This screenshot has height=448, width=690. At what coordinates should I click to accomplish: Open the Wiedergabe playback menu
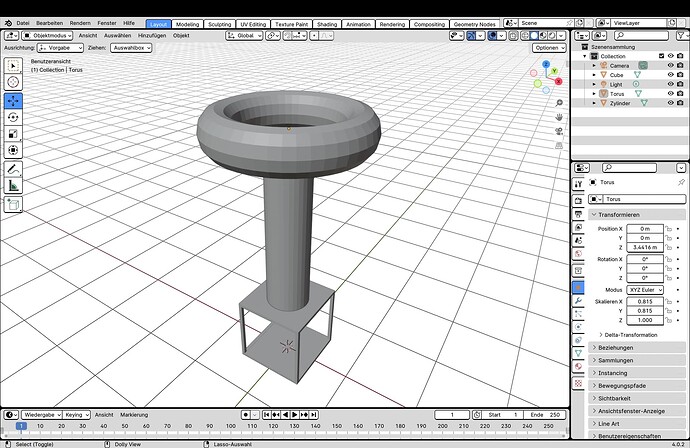[x=42, y=415]
